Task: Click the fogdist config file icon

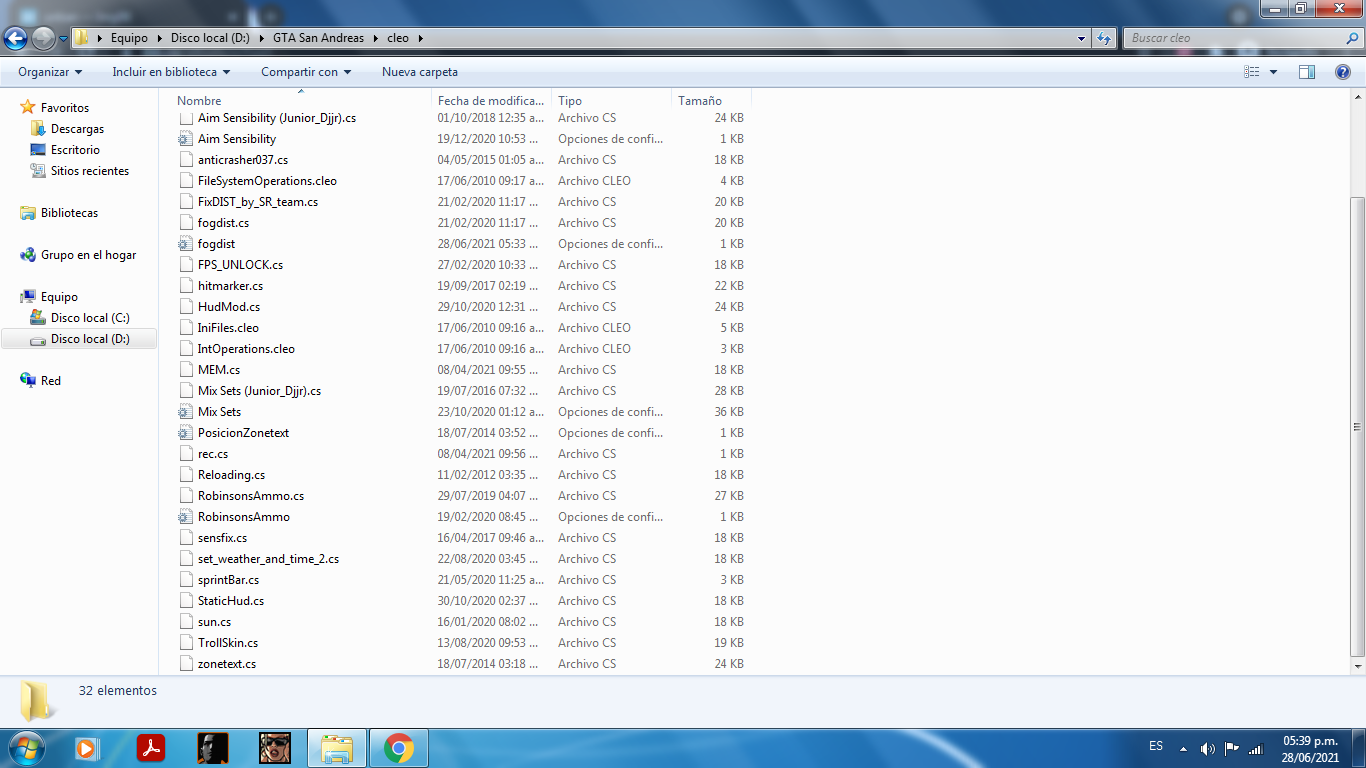Action: point(185,244)
